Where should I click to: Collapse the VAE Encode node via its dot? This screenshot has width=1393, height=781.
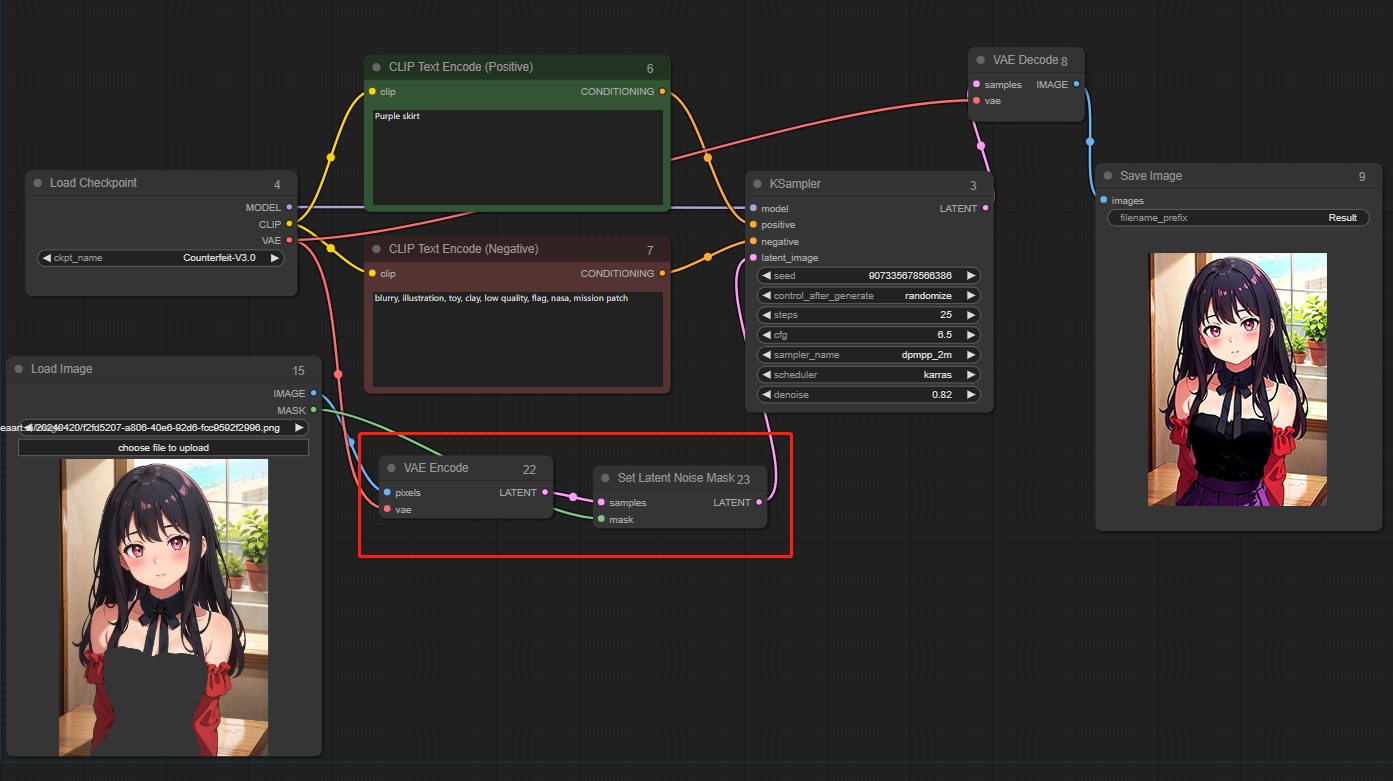coord(391,468)
